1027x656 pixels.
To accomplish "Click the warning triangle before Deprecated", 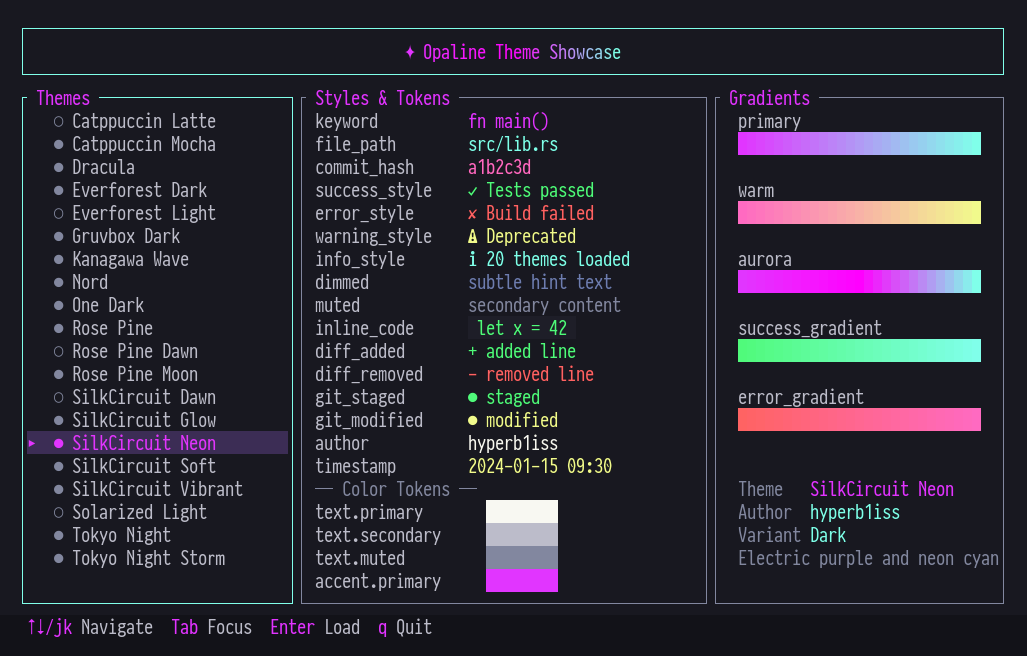I will coord(472,236).
